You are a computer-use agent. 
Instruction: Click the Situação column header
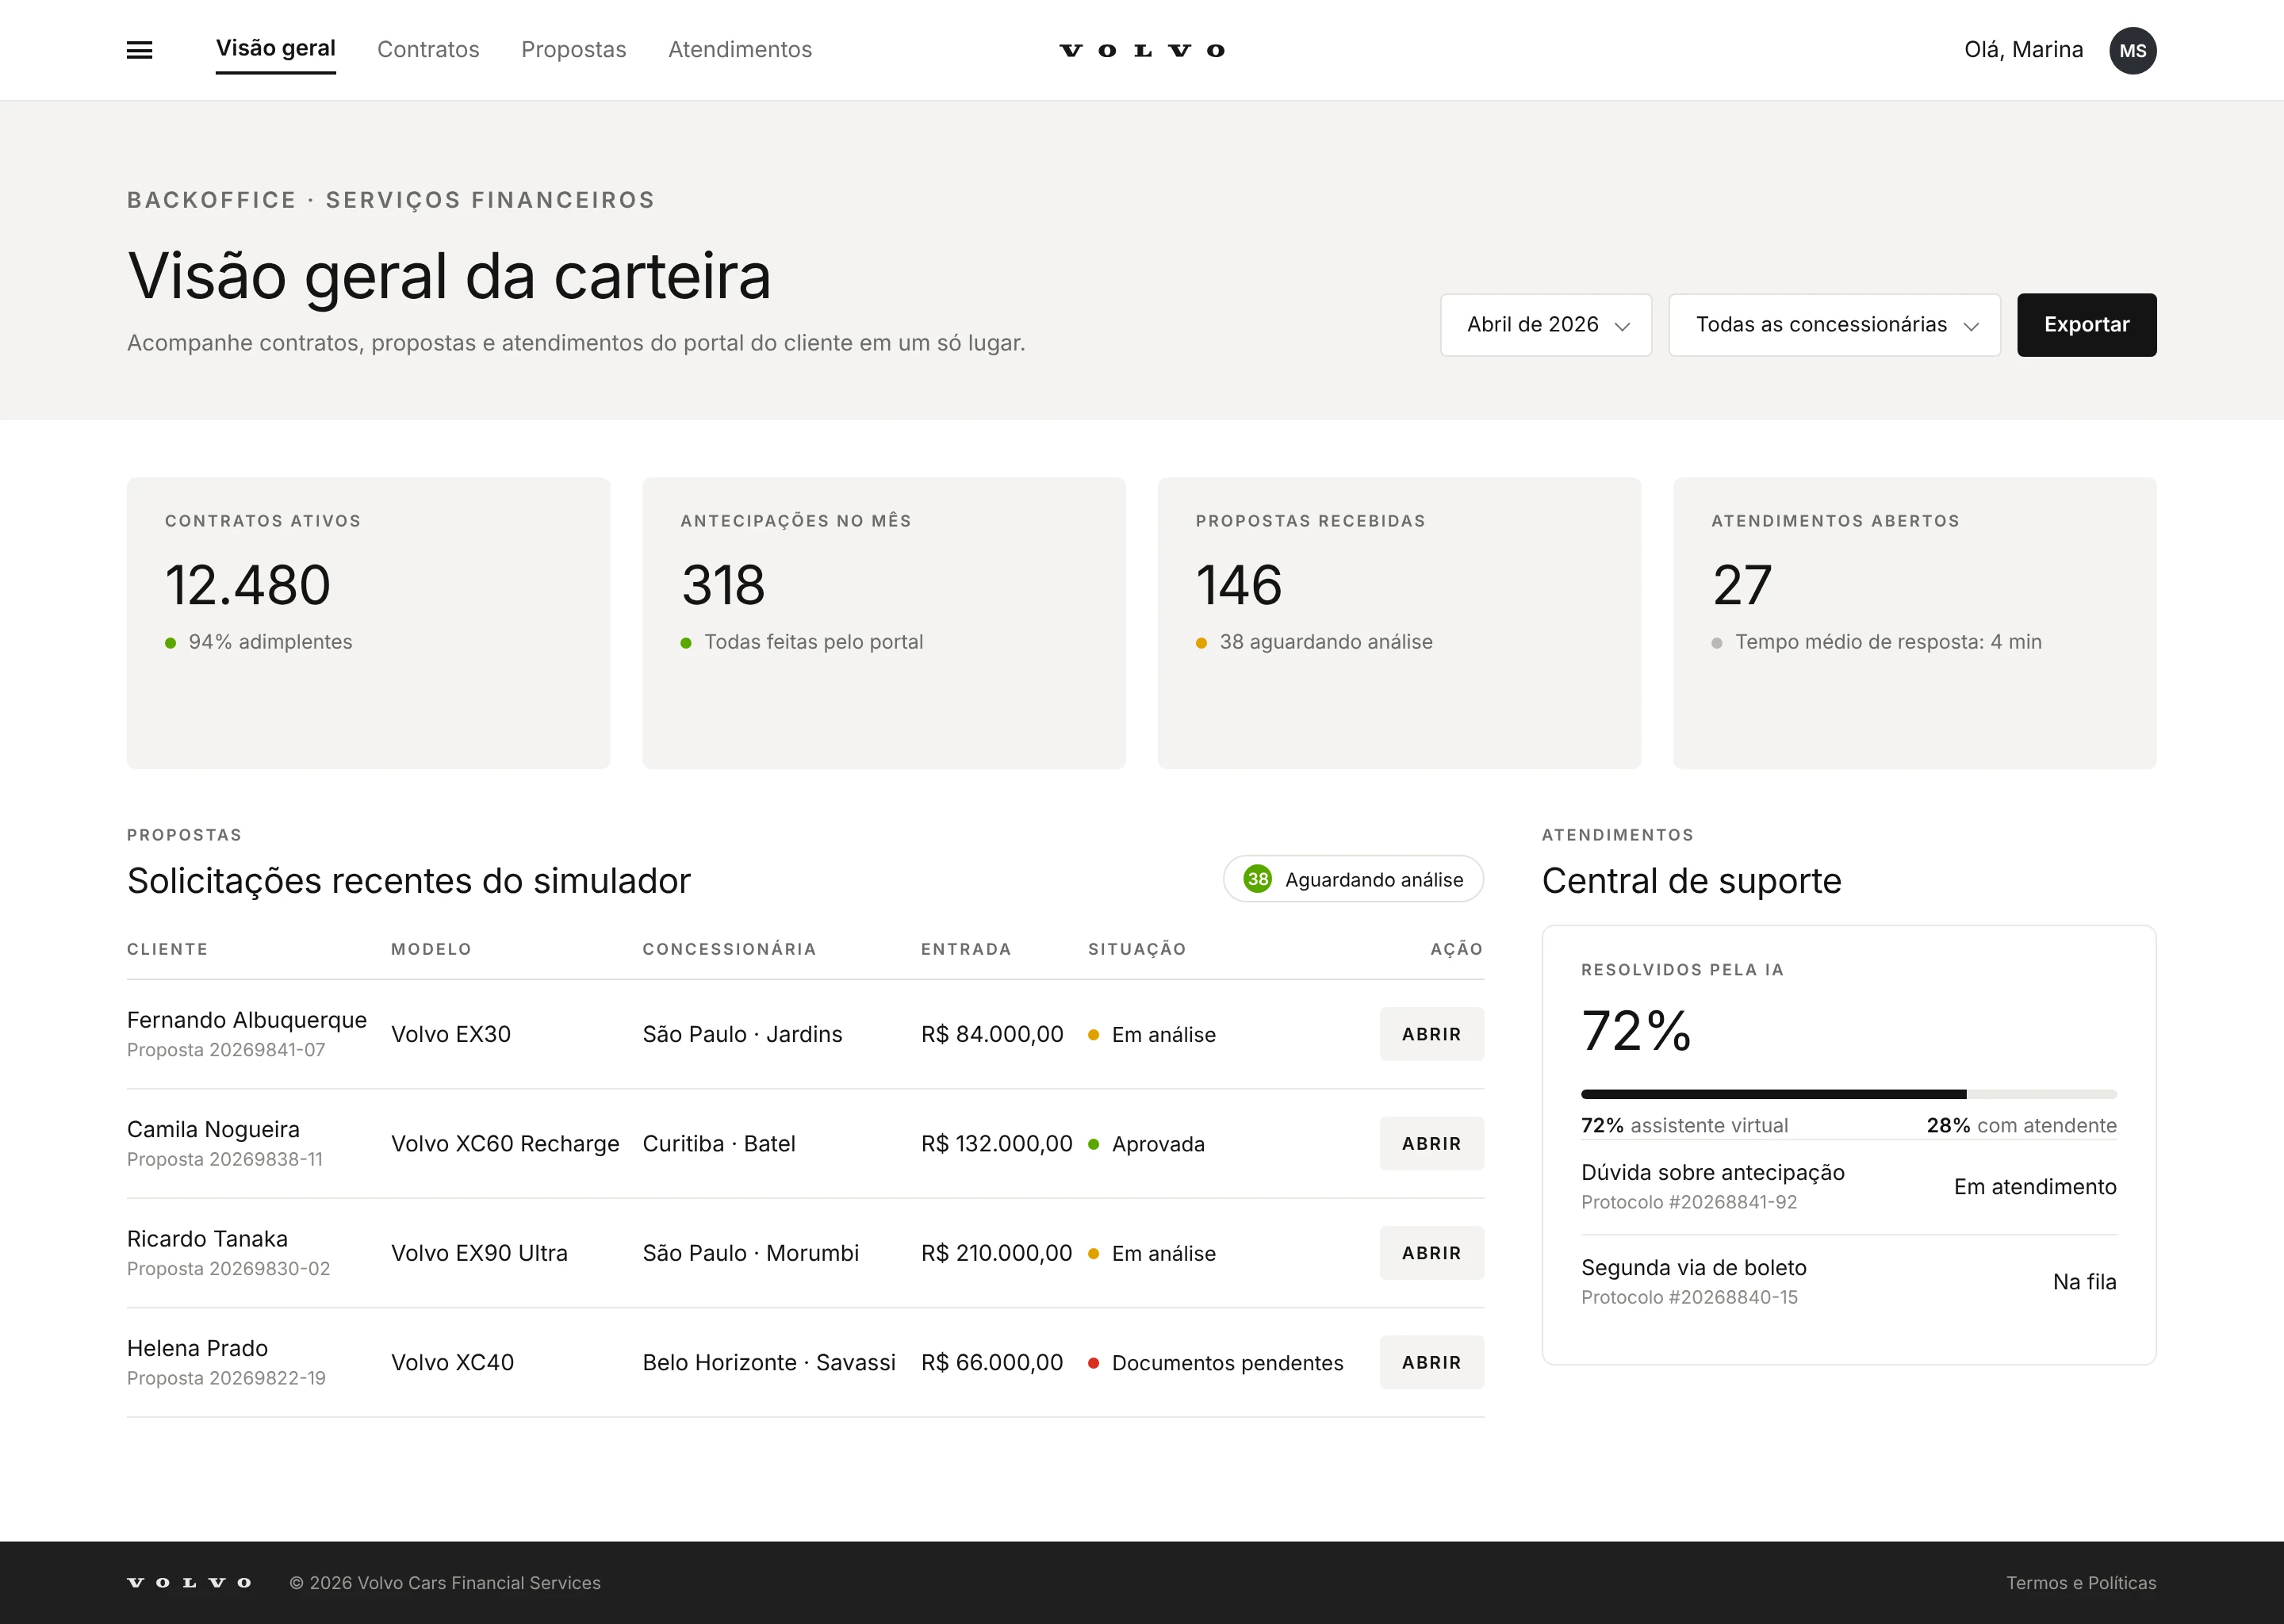[x=1137, y=949]
